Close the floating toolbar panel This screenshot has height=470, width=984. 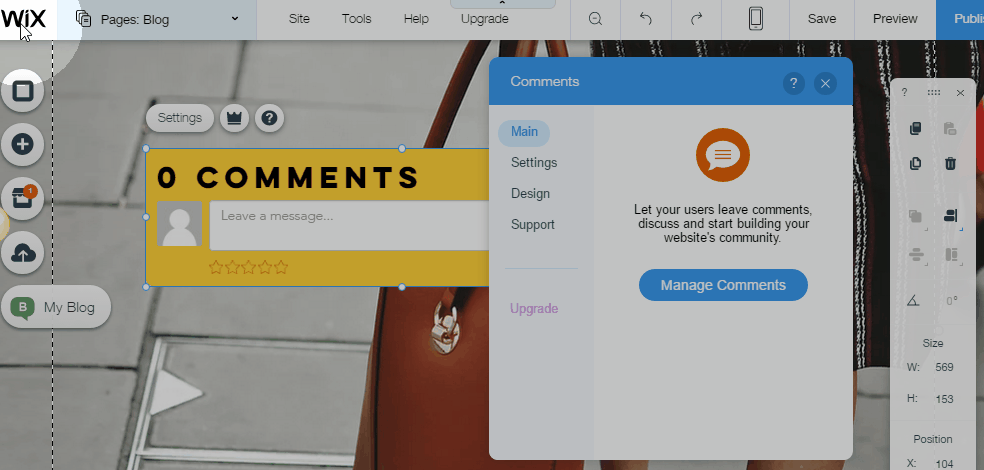(x=960, y=93)
